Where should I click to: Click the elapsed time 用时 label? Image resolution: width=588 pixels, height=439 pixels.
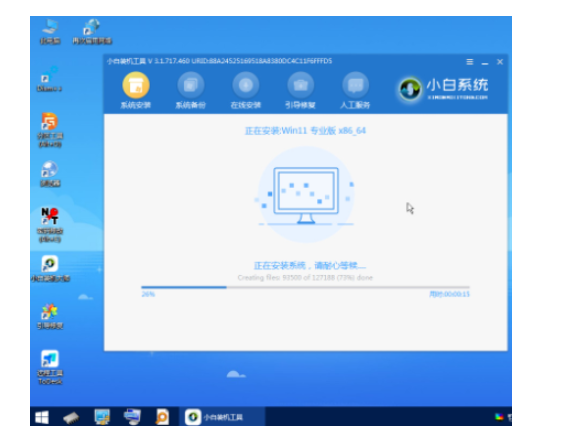[449, 294]
